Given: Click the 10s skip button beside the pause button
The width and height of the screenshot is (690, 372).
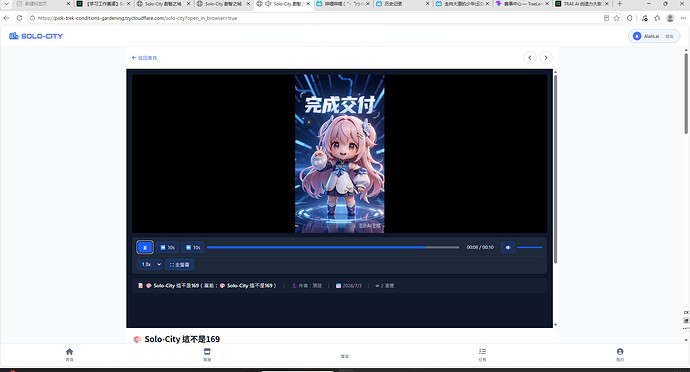Looking at the screenshot, I should click(167, 247).
